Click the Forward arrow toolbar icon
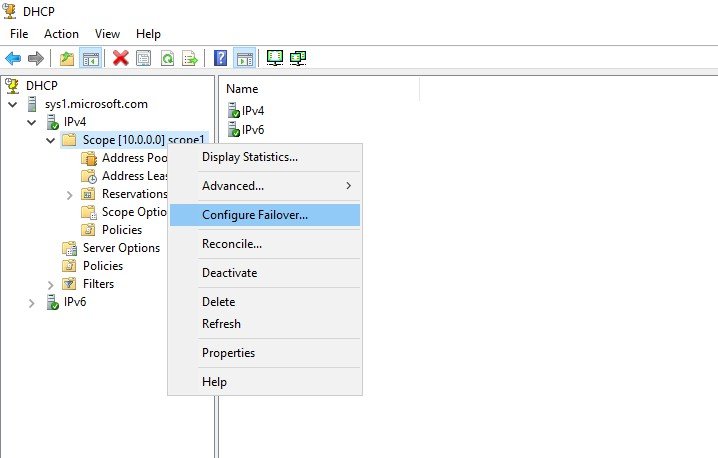Image resolution: width=718 pixels, height=458 pixels. tap(36, 58)
